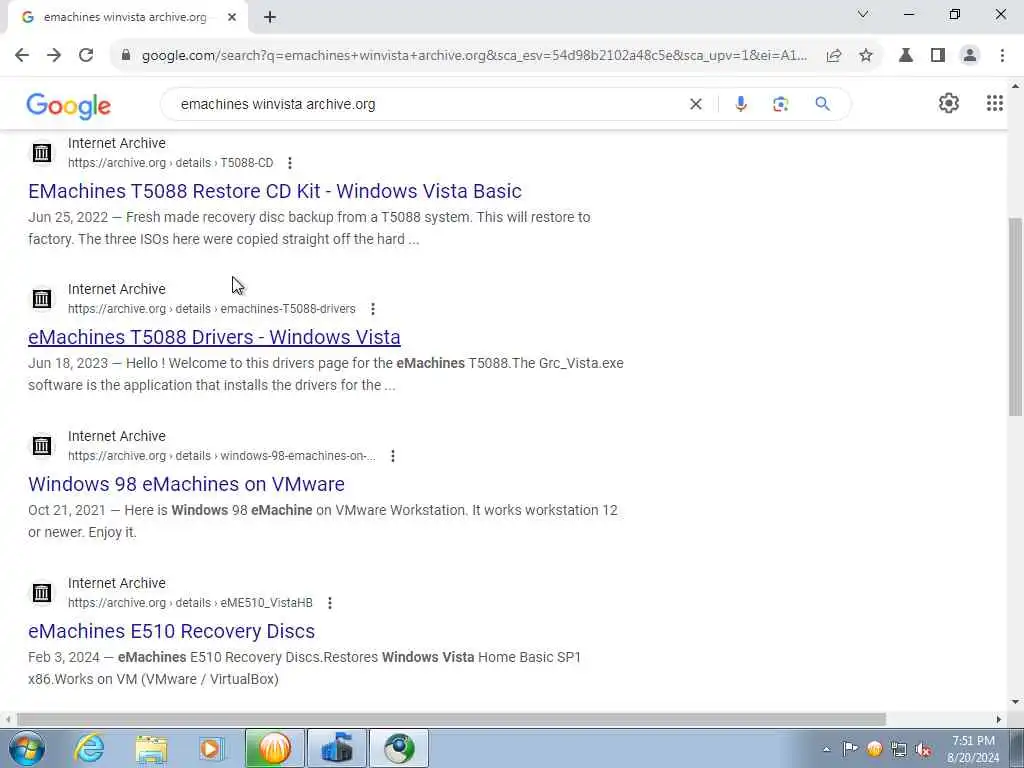Open the Windows Start menu orb
The height and width of the screenshot is (768, 1024).
(27, 748)
